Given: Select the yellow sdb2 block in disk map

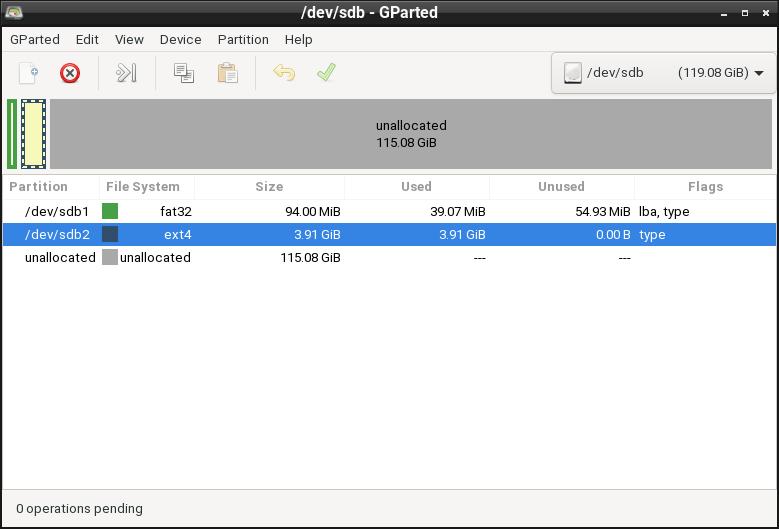Looking at the screenshot, I should (33, 134).
